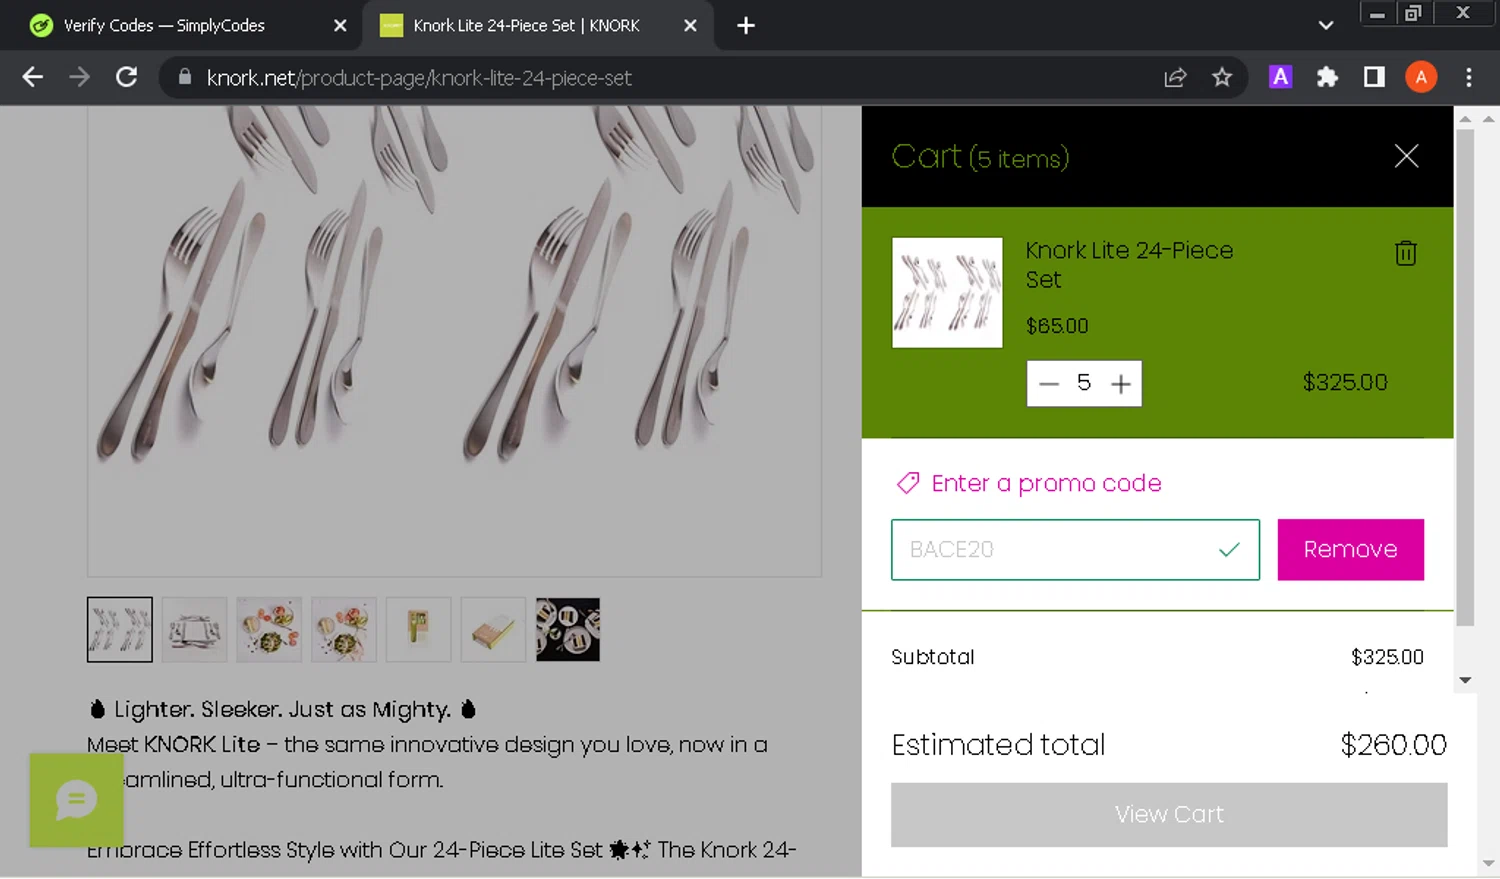The image size is (1500, 879).
Task: Click the cart panel scrollbar
Action: point(1465,378)
